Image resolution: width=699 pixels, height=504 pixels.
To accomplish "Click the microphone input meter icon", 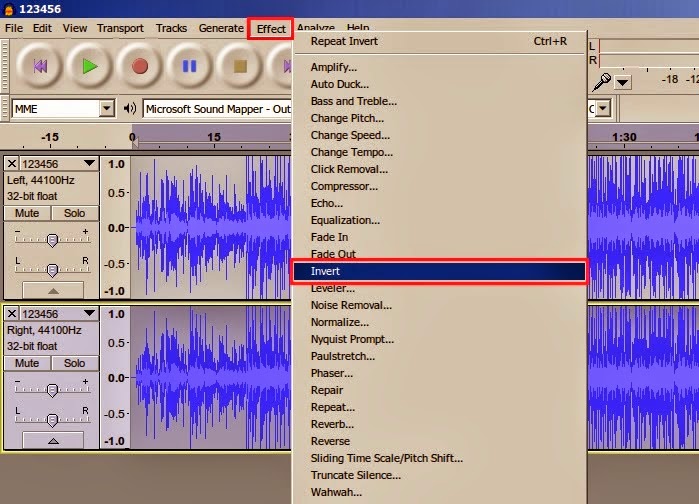I will [x=601, y=82].
